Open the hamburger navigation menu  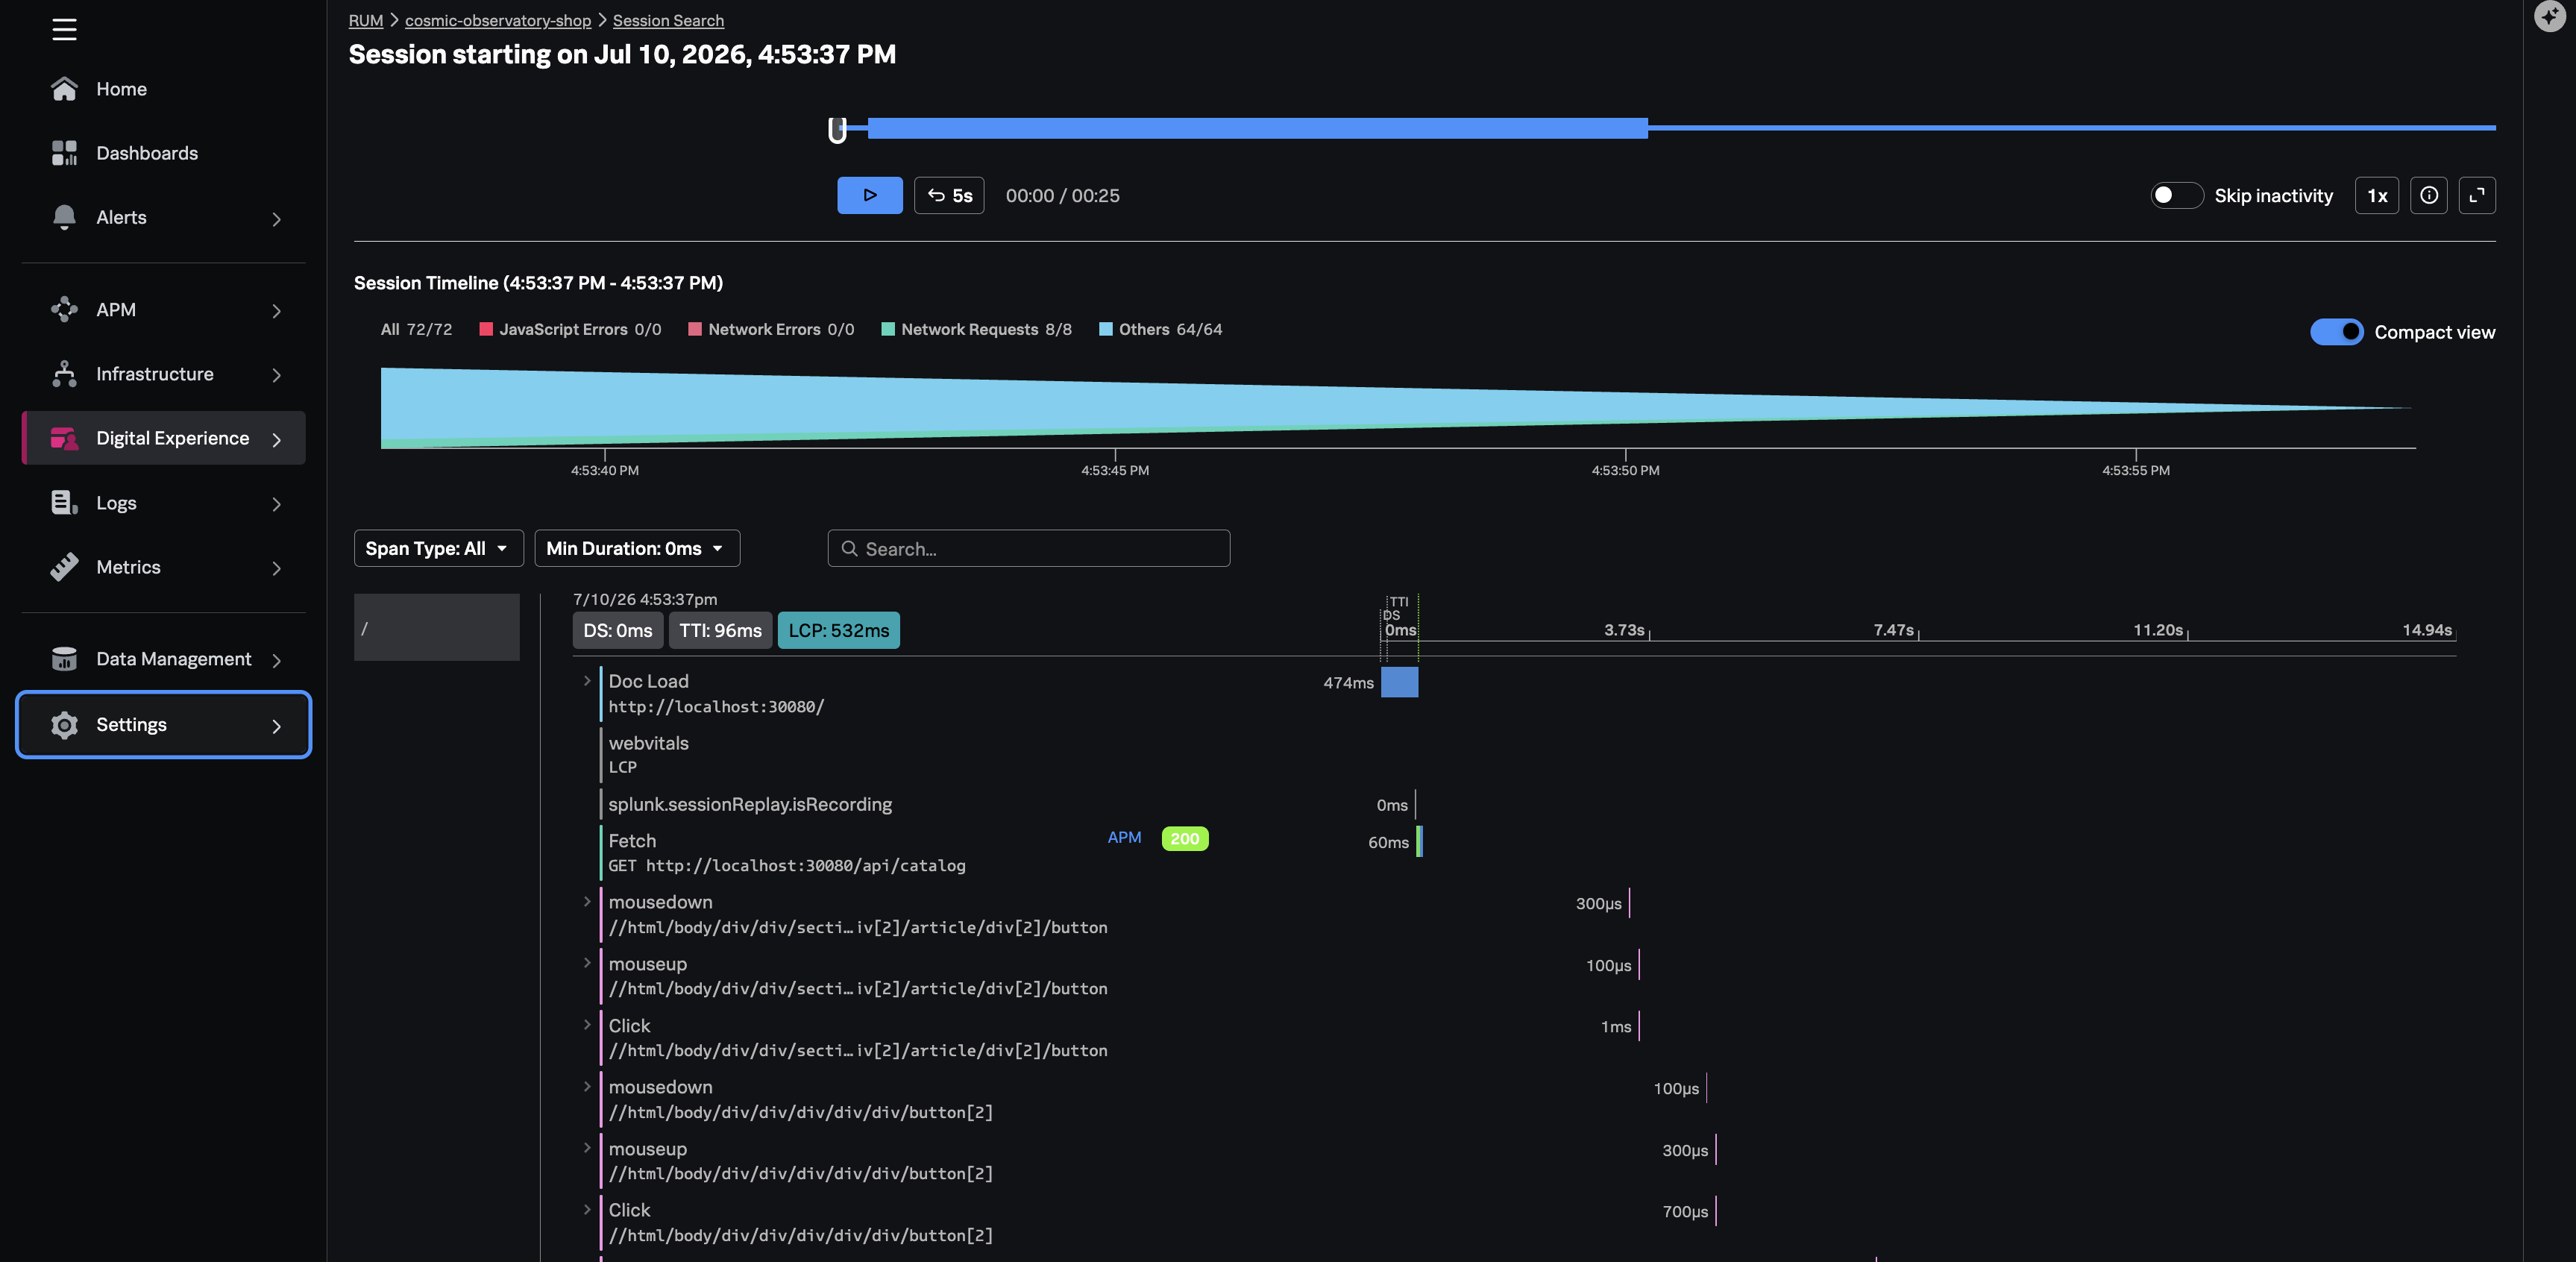click(64, 30)
